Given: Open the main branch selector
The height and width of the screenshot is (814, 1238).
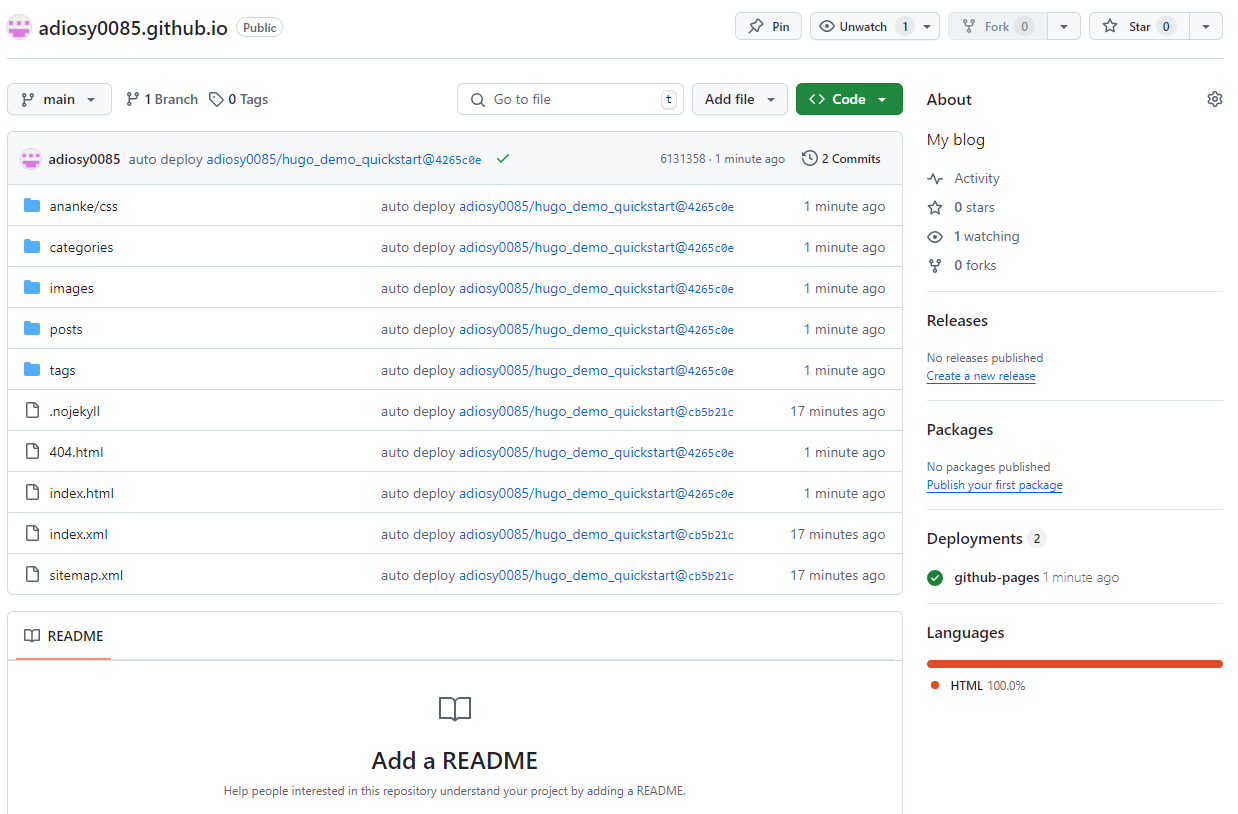Looking at the screenshot, I should pyautogui.click(x=59, y=99).
